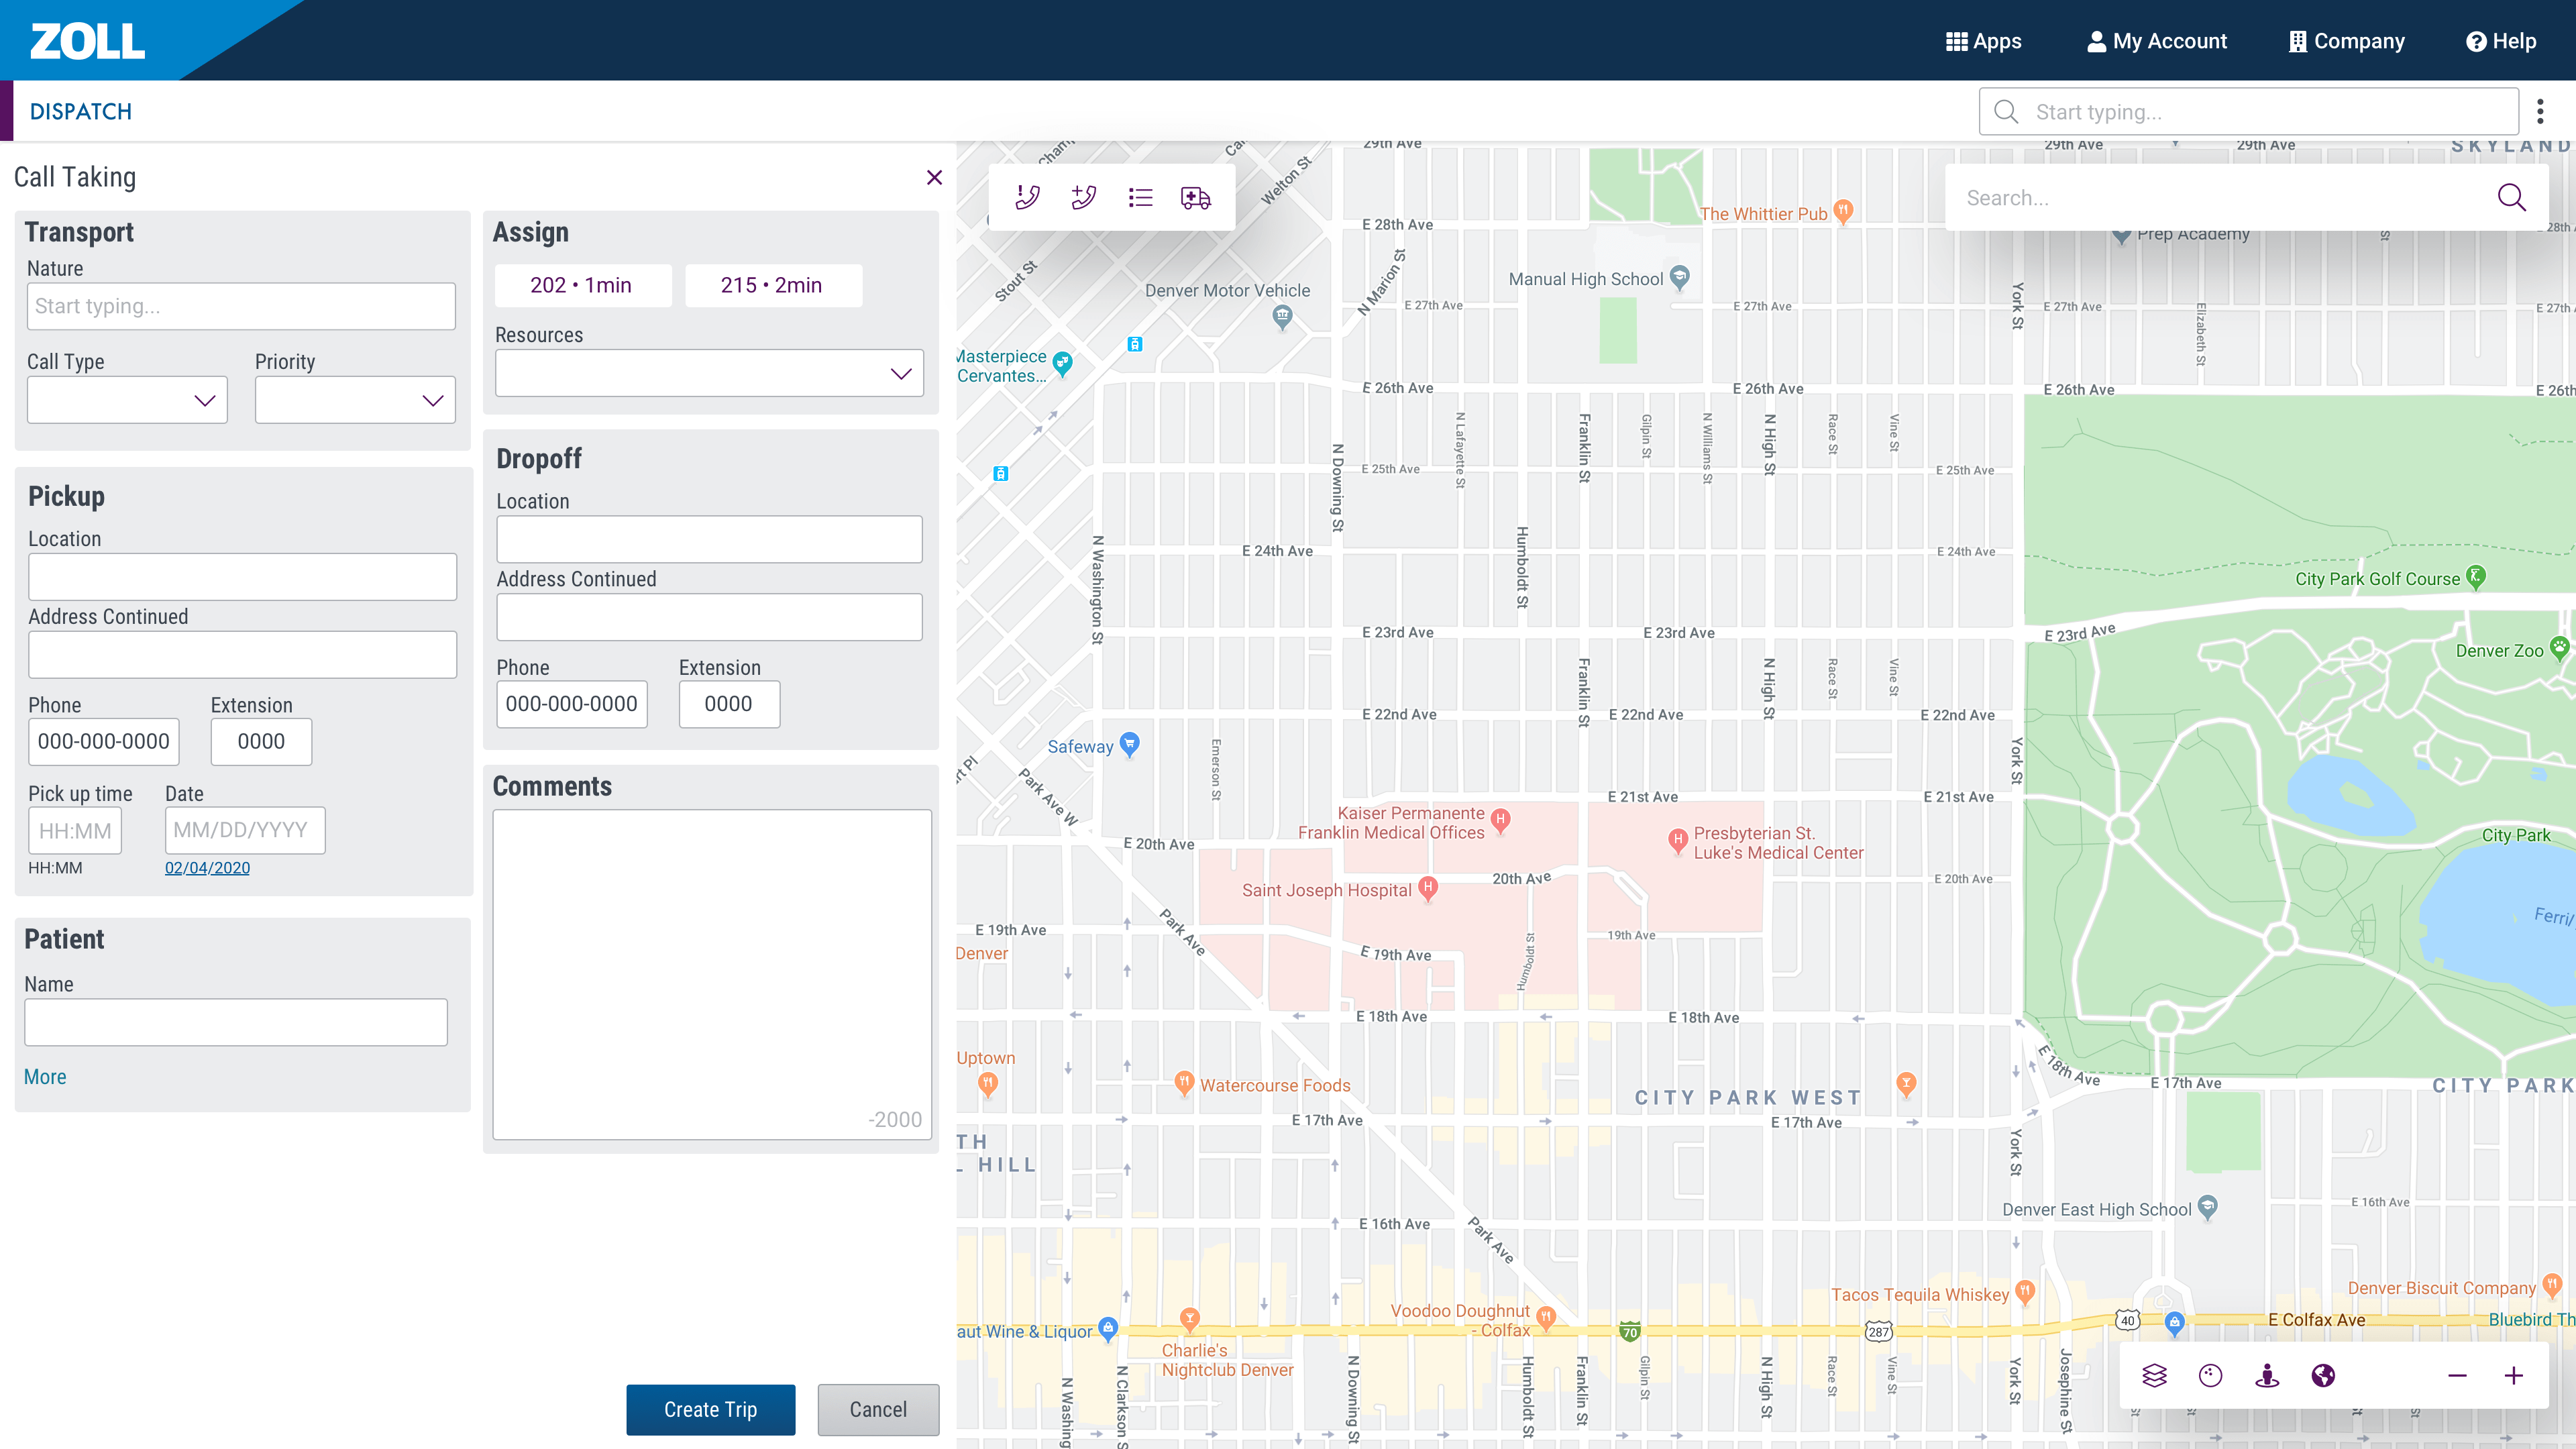Screen dimensions: 2576x1449
Task: Click the globe map view icon
Action: click(x=2323, y=1376)
